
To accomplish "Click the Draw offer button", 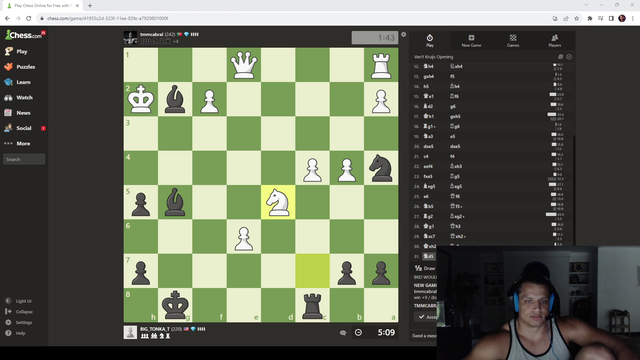I will [425, 268].
